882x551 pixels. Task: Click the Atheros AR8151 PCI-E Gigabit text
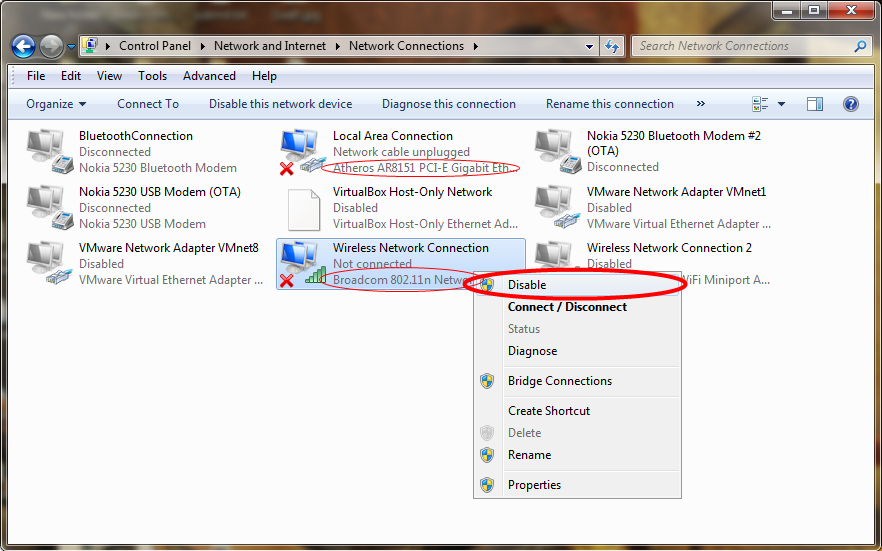[425, 168]
